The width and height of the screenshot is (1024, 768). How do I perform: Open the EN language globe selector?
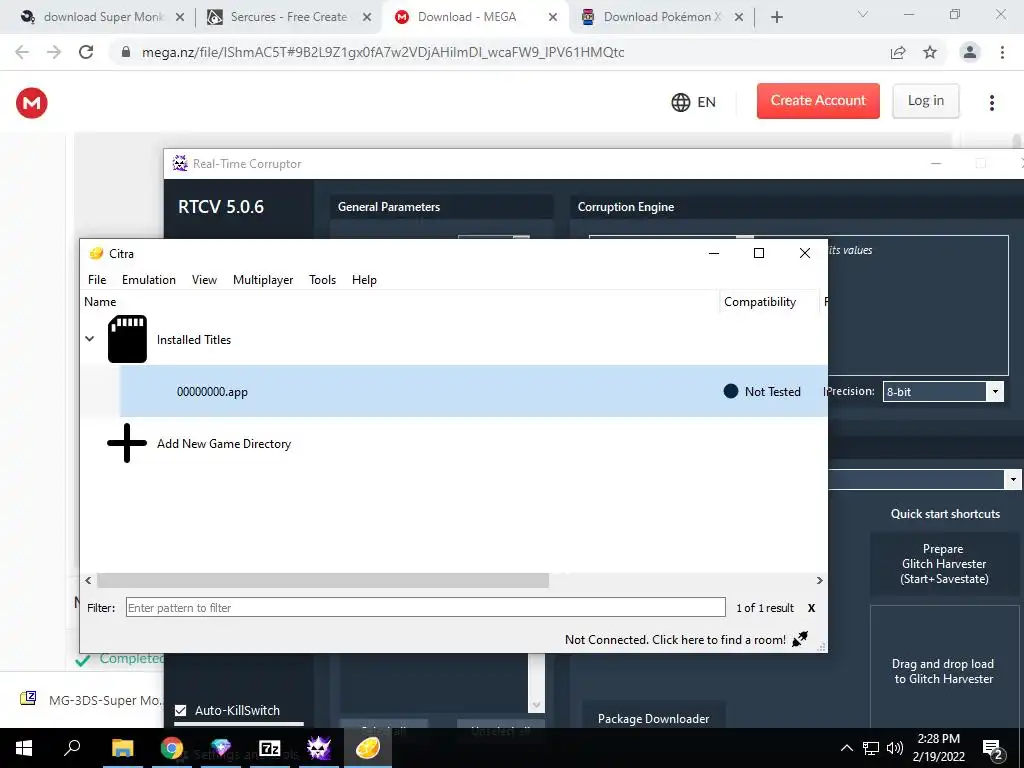(x=693, y=102)
